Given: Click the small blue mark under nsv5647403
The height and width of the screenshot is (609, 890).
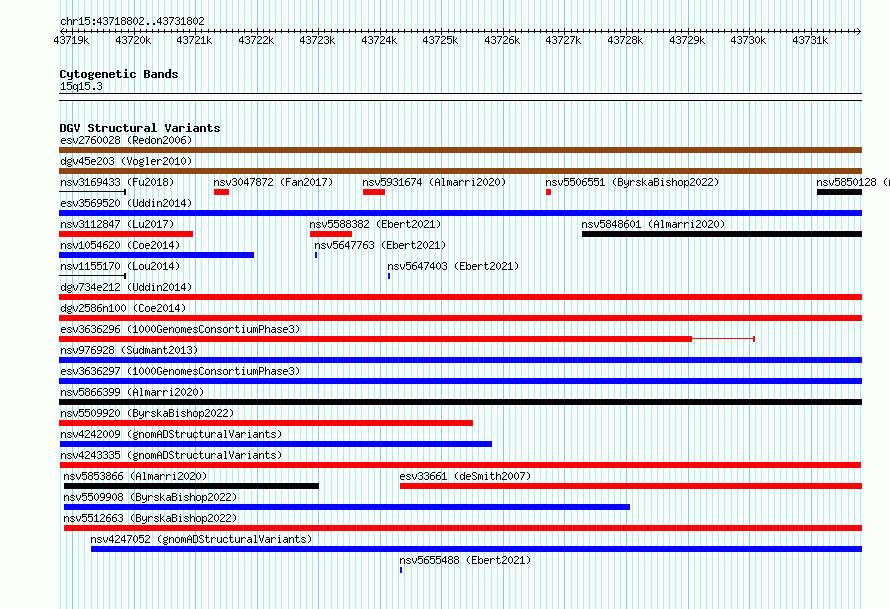Looking at the screenshot, I should [389, 276].
